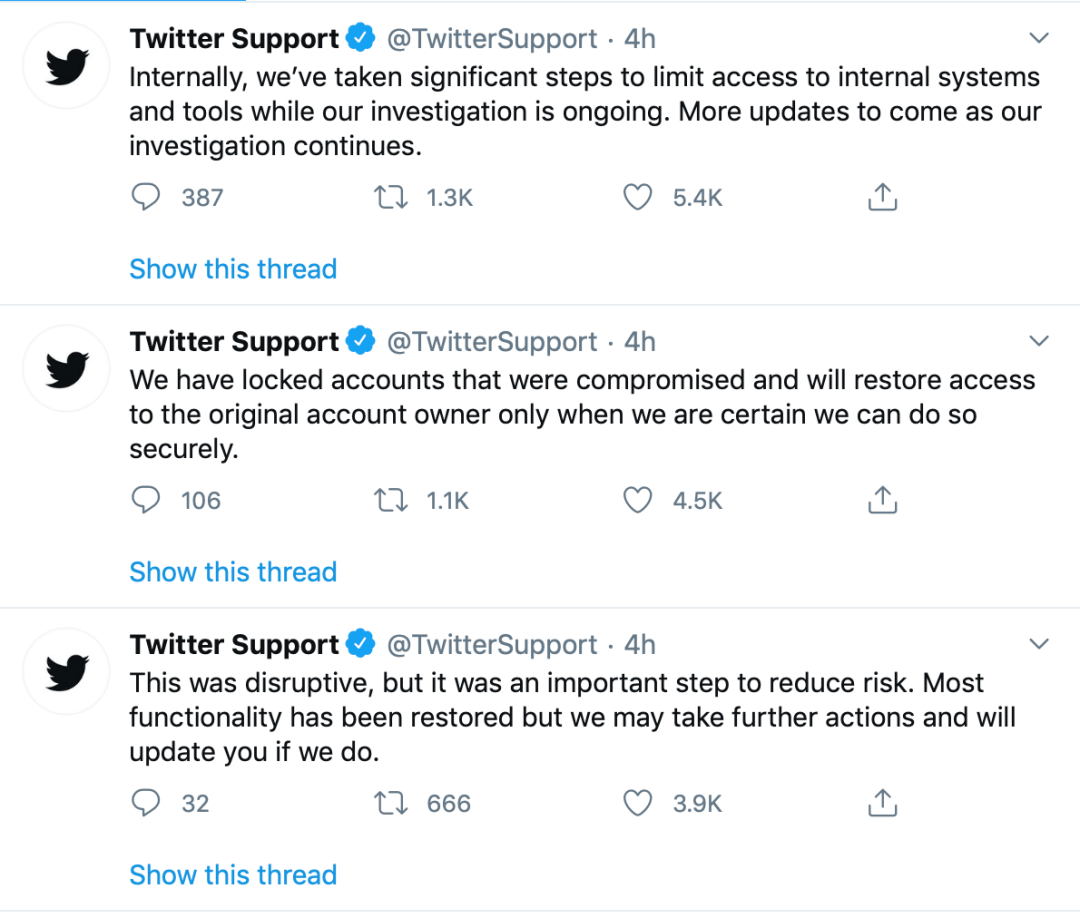1080x918 pixels.
Task: Click the @TwitterSupport handle on the last tweet
Action: click(491, 645)
